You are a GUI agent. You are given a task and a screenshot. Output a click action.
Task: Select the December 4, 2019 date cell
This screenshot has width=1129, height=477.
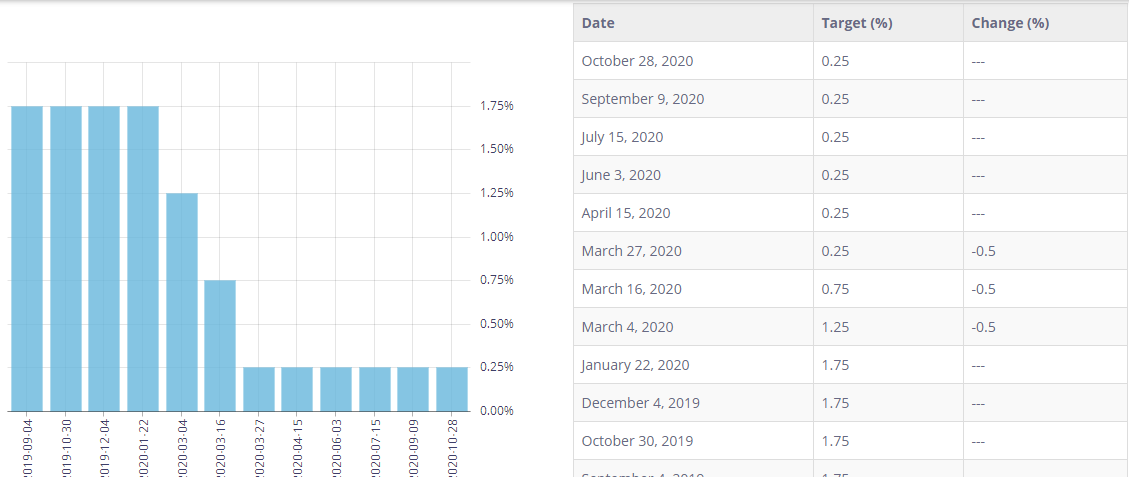tap(640, 403)
